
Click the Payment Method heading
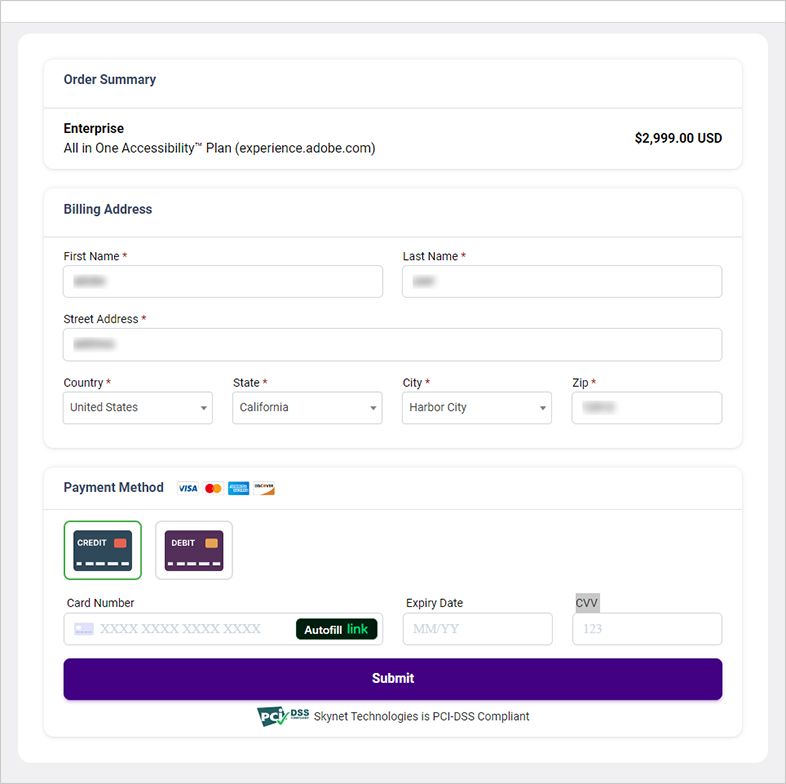[114, 487]
